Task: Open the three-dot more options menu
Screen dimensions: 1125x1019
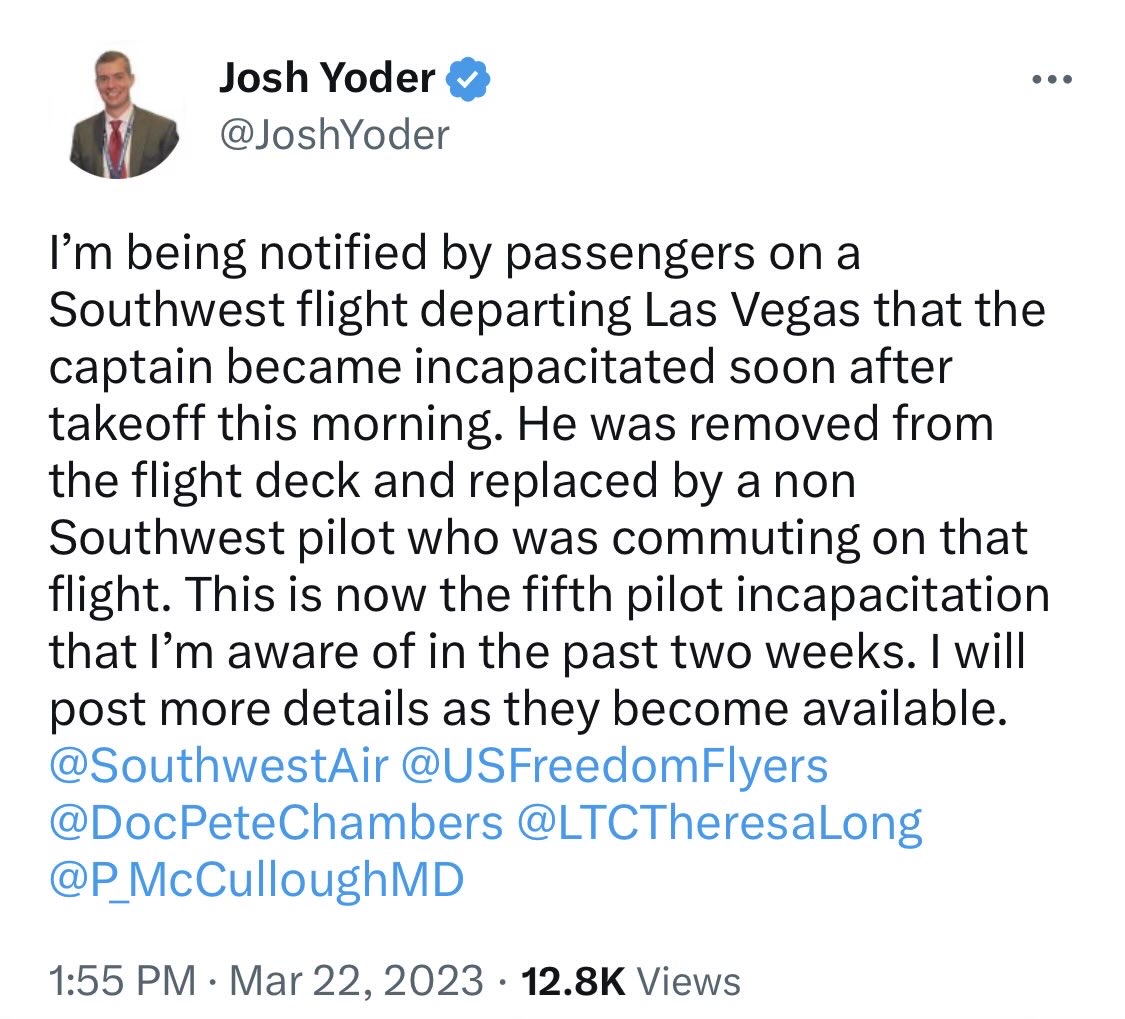Action: [x=1052, y=80]
